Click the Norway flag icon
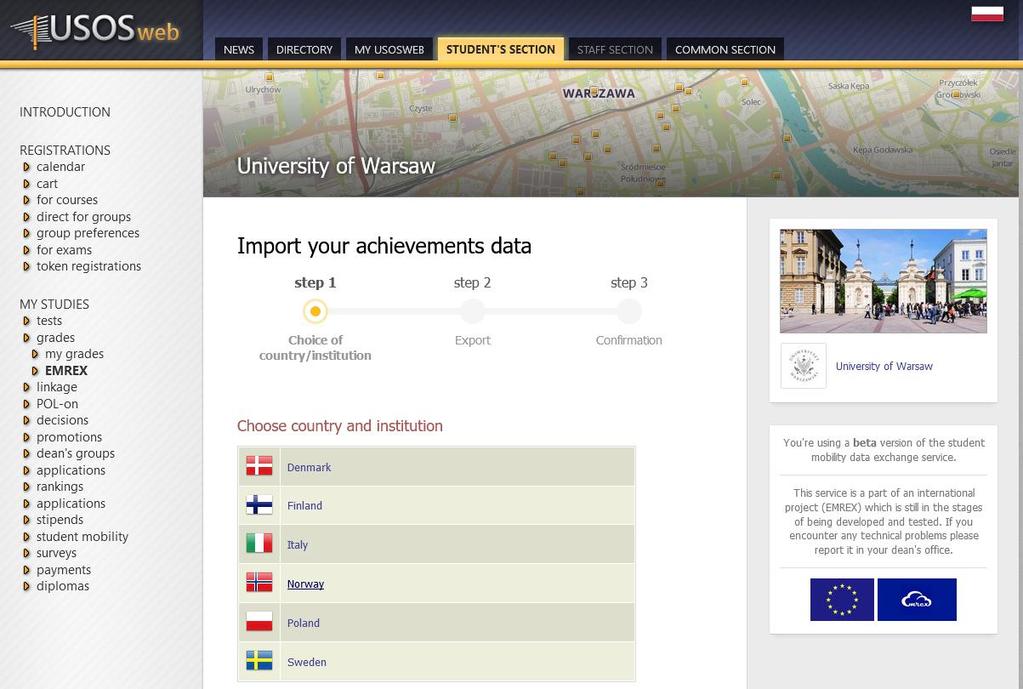Image resolution: width=1023 pixels, height=689 pixels. [259, 583]
